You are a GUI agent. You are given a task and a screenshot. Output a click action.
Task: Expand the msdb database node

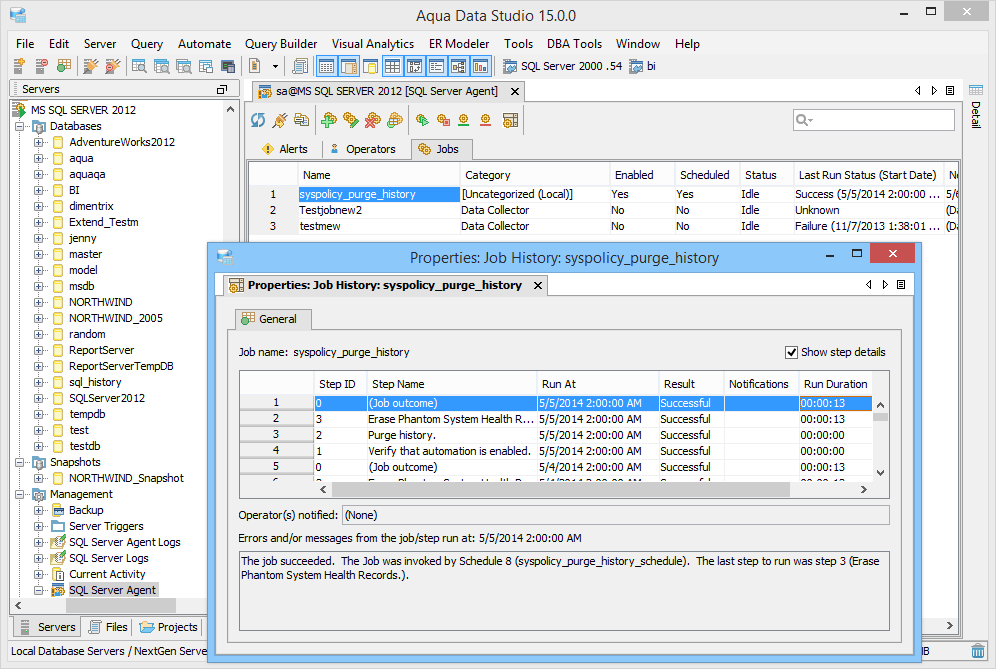[x=39, y=287]
